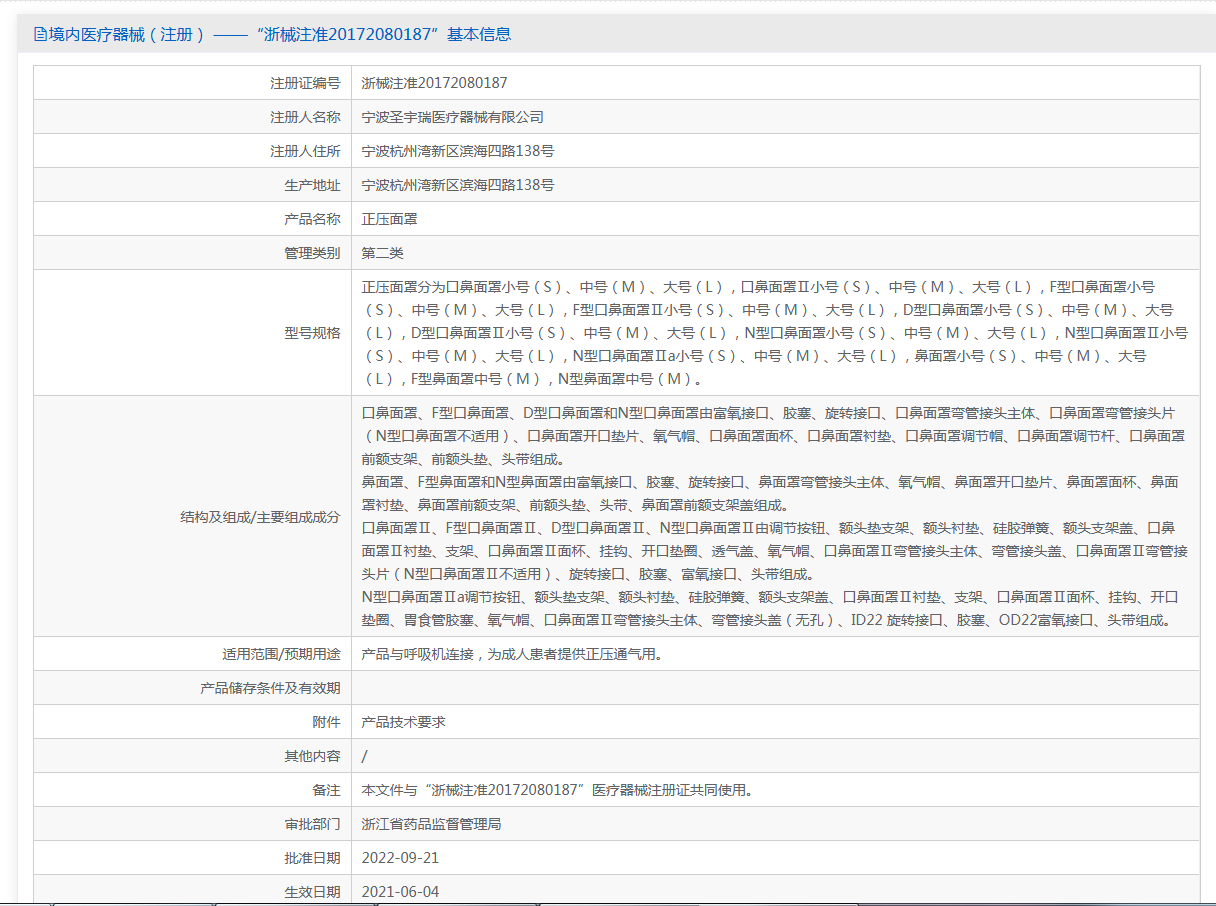This screenshot has width=1216, height=906.
Task: Click the '产品名称' label cell
Action: coord(193,219)
